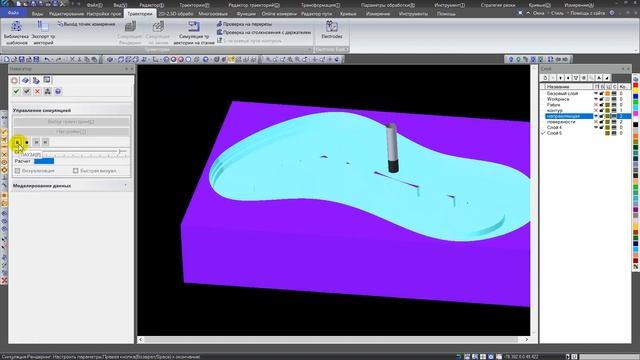Image resolution: width=640 pixels, height=360 pixels.
Task: Click the simulation play/pause button
Action: (x=18, y=142)
